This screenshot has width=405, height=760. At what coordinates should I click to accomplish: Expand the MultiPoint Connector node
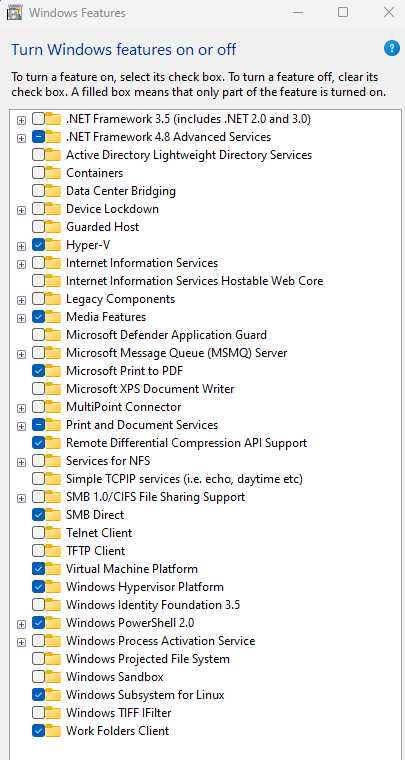[21, 408]
